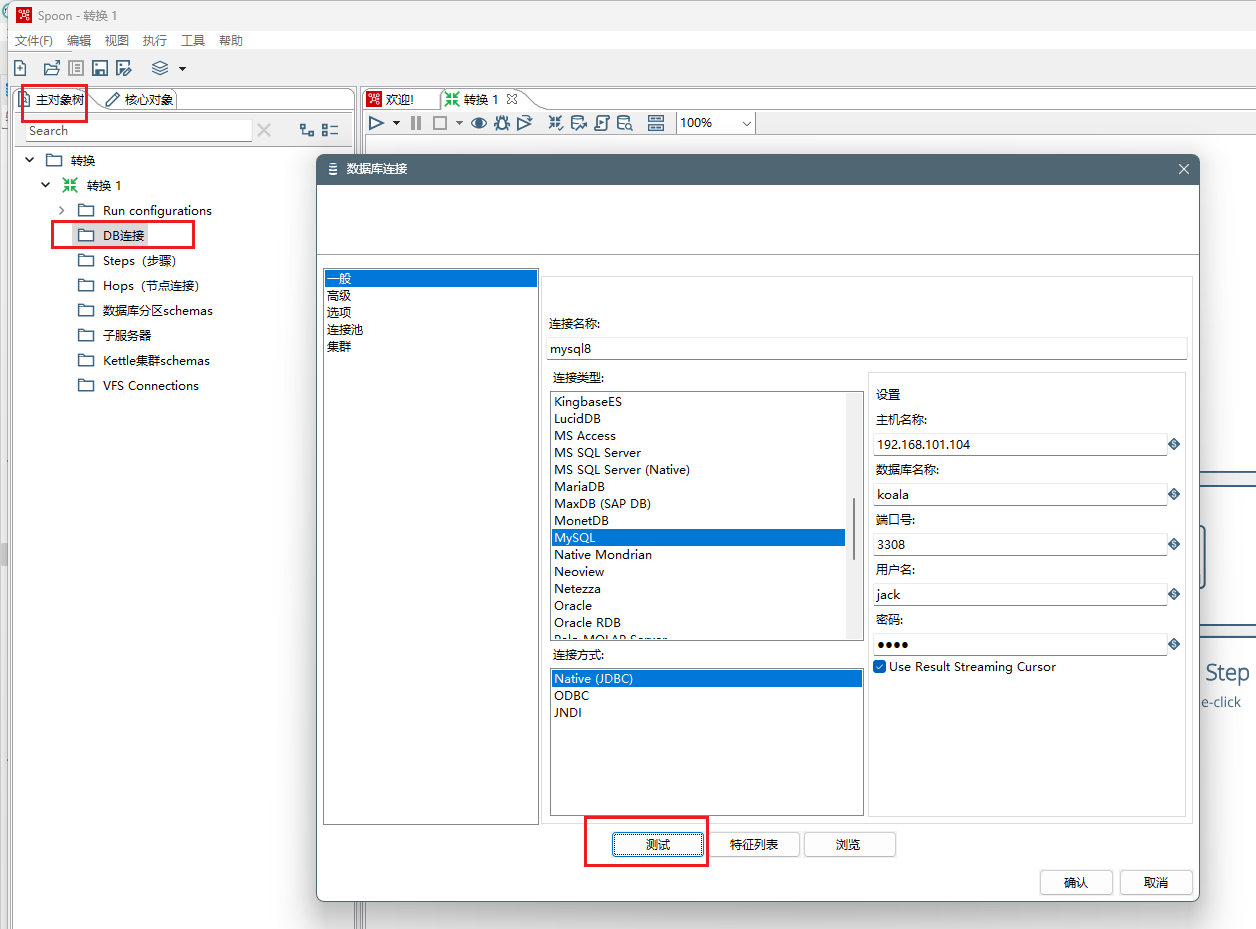The width and height of the screenshot is (1256, 929).
Task: Select 连接池 in the dialog category list
Action: 345,329
